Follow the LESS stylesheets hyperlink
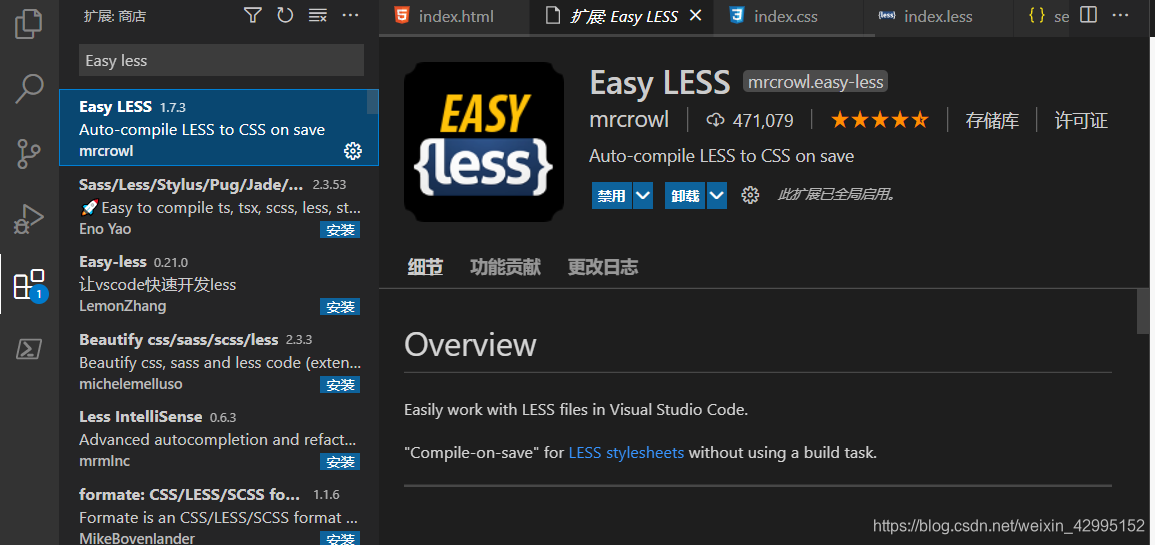1155x545 pixels. click(x=626, y=453)
